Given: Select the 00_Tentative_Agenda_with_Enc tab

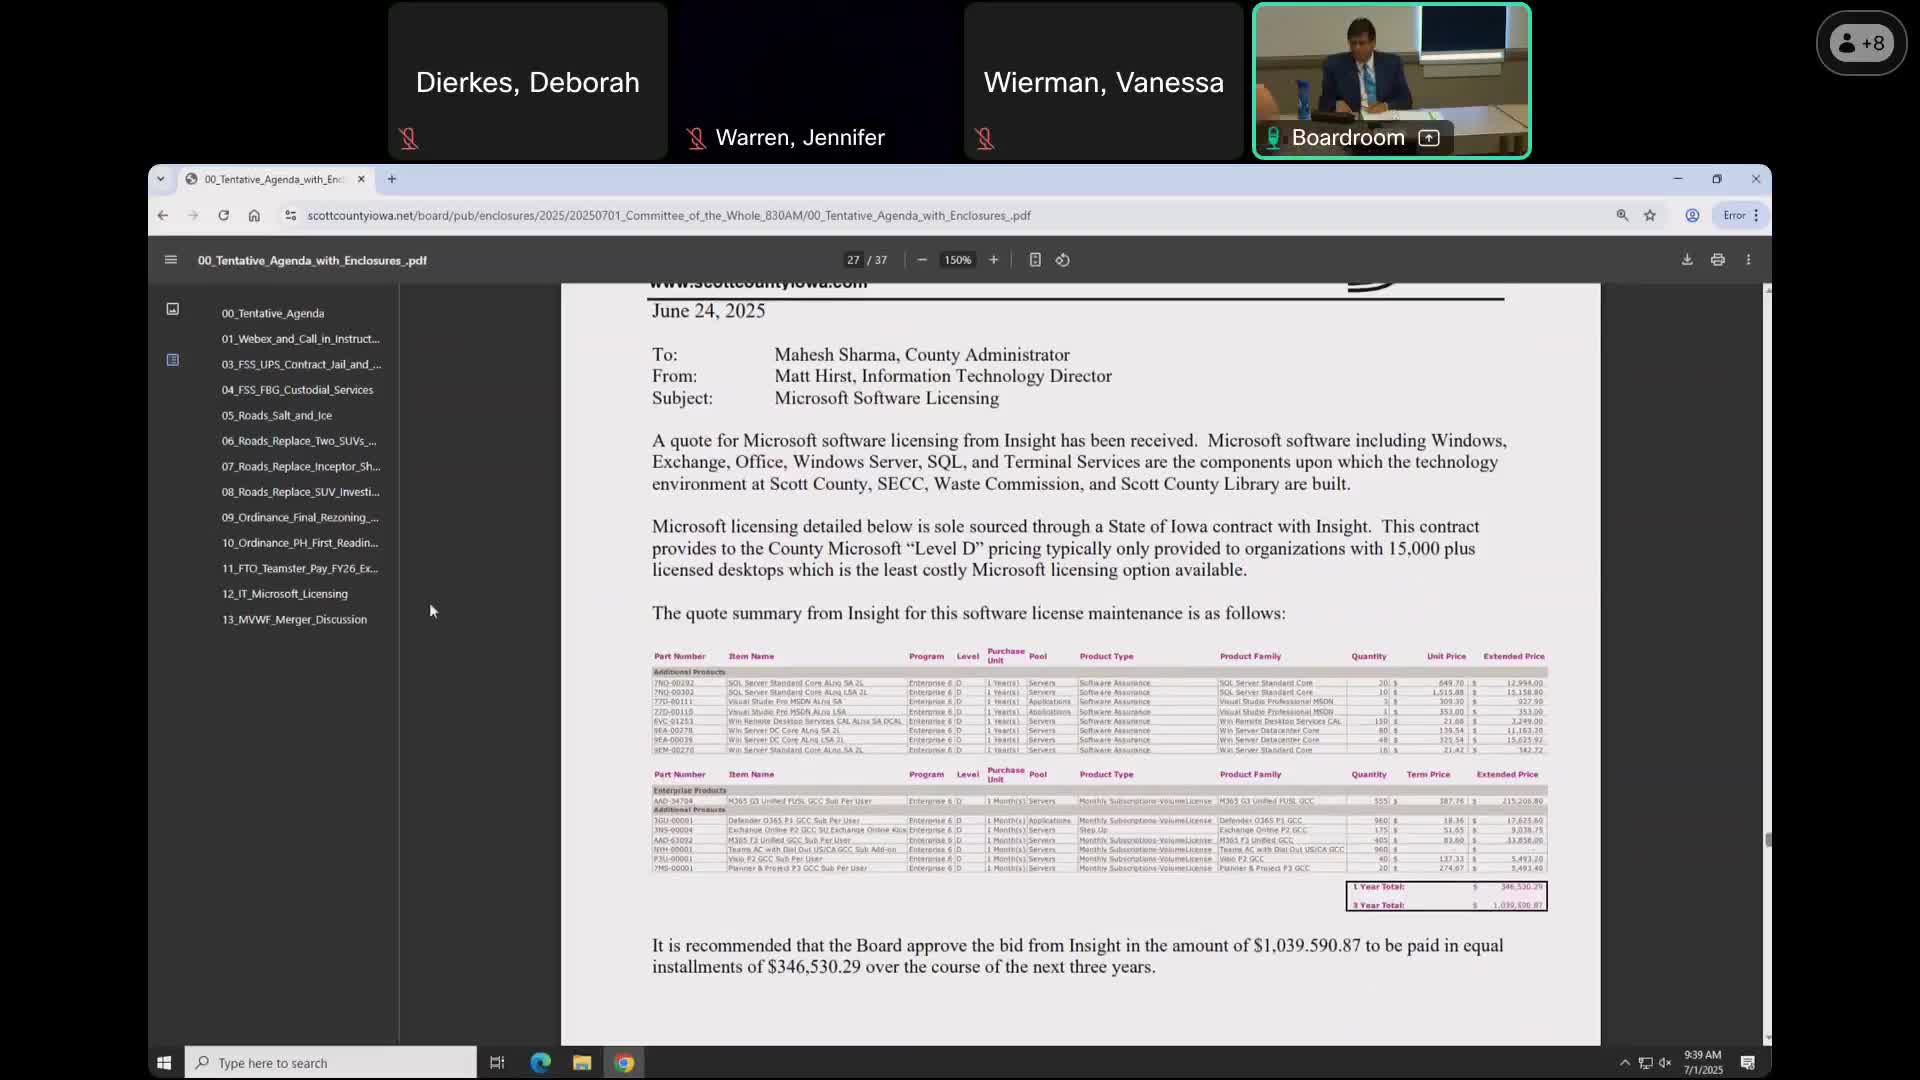Looking at the screenshot, I should click(x=270, y=179).
